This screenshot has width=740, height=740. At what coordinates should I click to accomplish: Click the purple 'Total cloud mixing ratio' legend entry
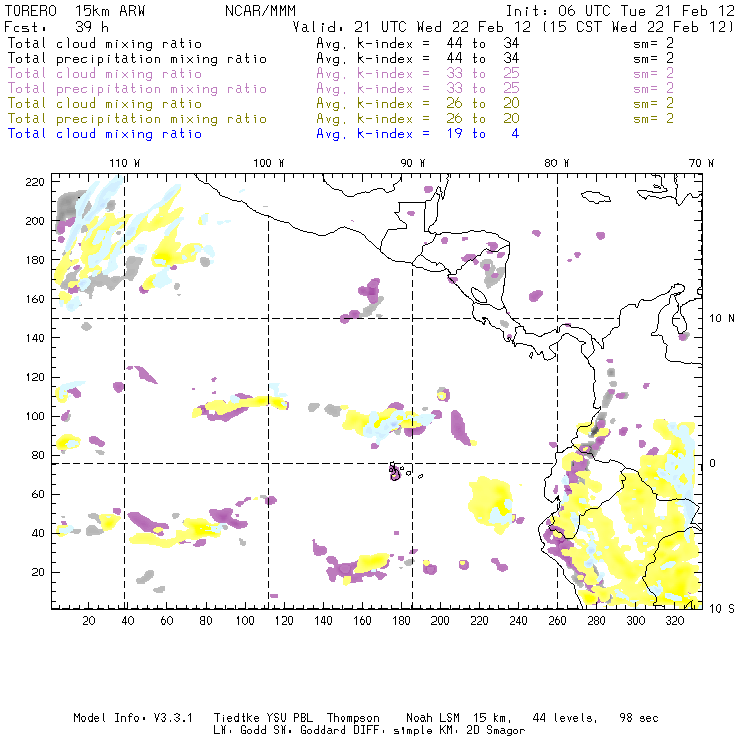[x=105, y=74]
